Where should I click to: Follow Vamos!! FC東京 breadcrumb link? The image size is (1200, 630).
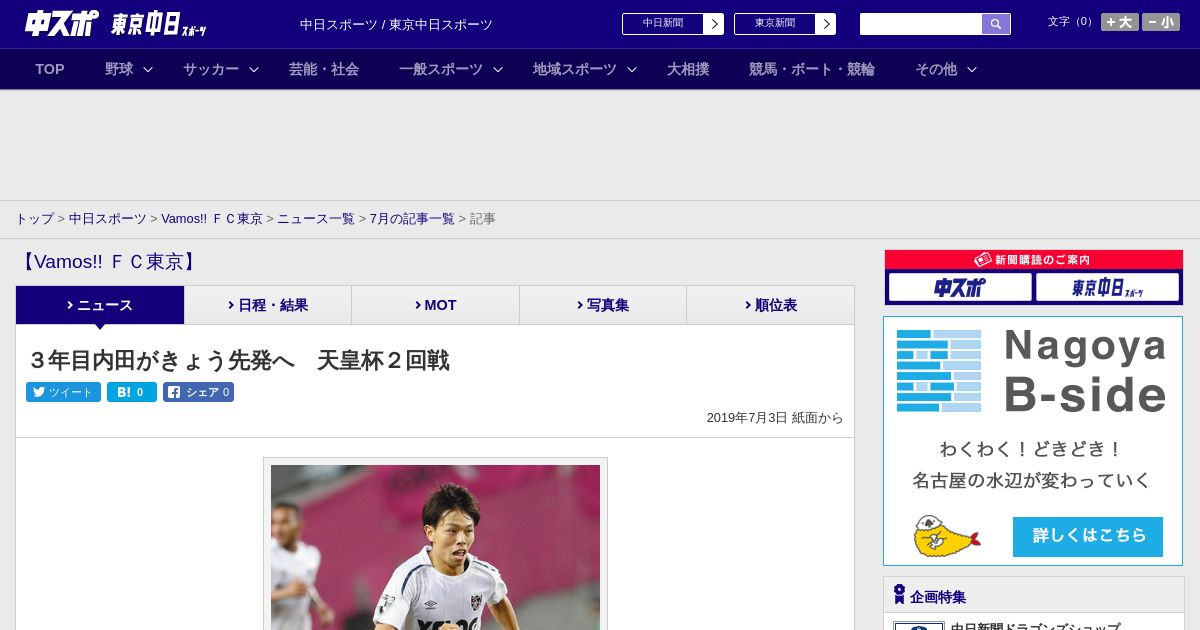(212, 218)
